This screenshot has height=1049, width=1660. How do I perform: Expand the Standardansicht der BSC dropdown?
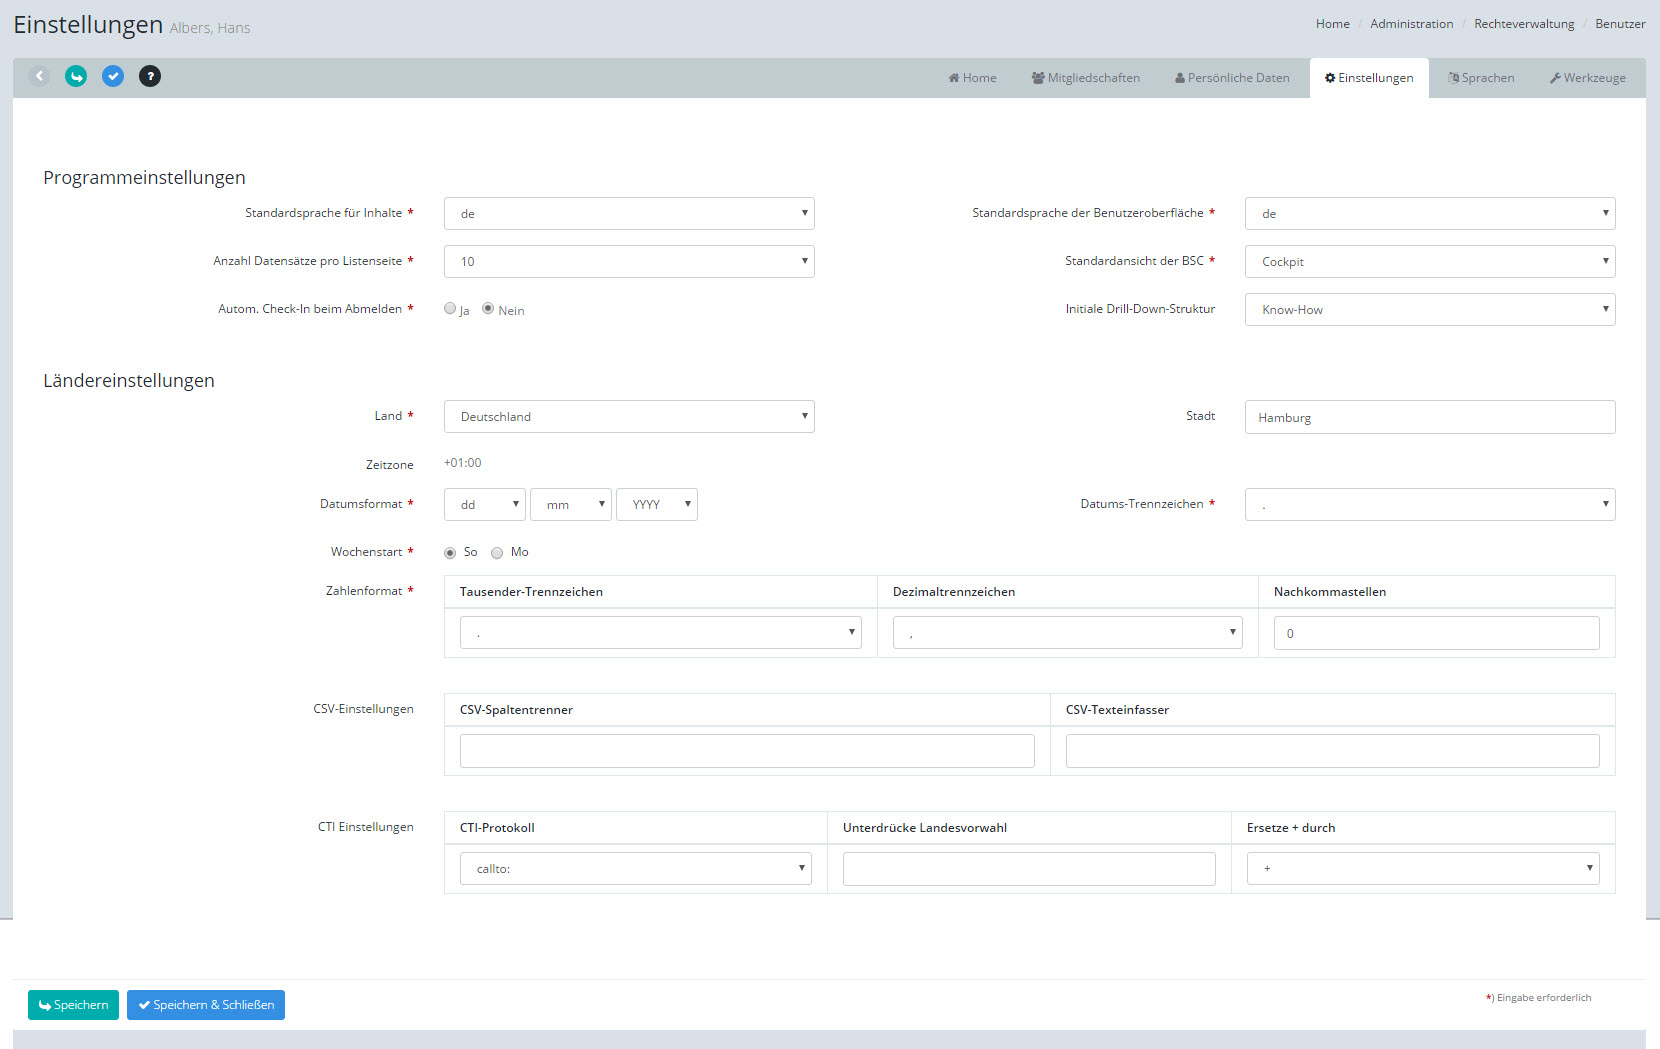[1429, 262]
